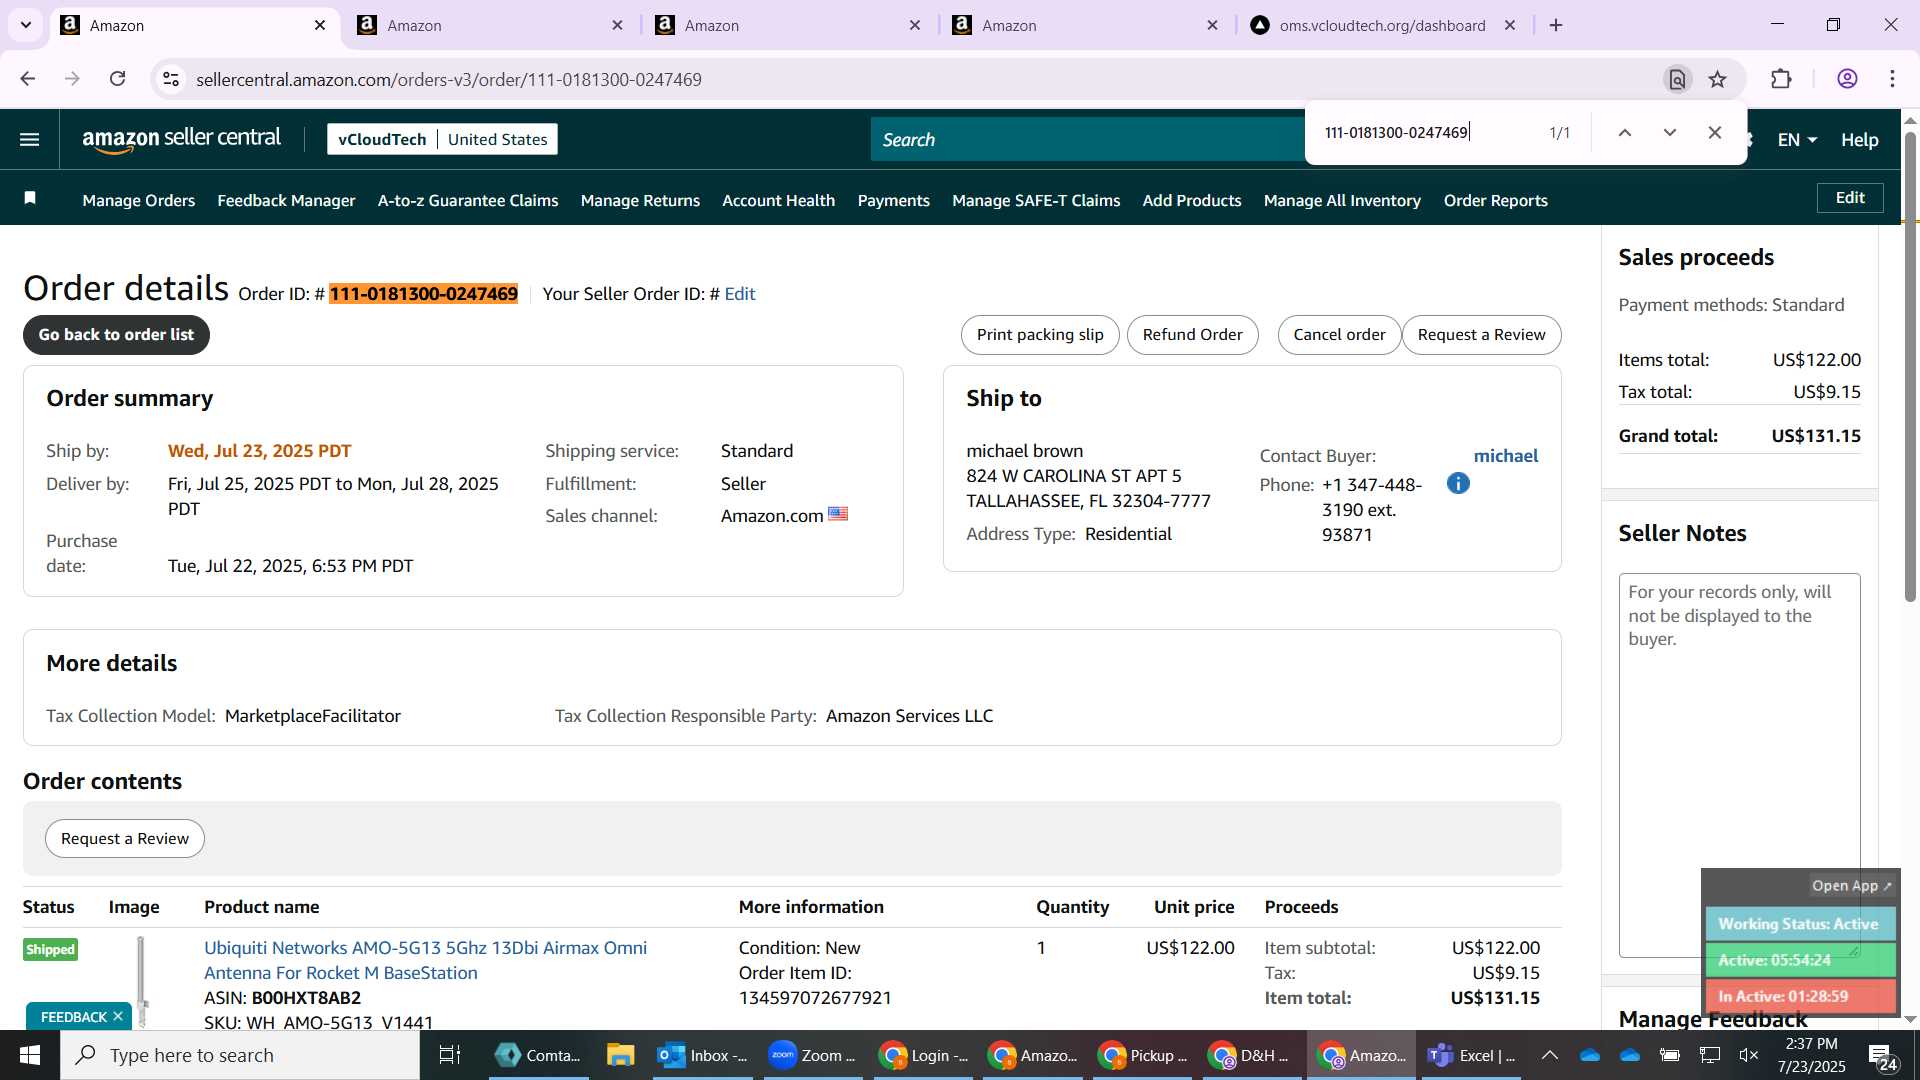
Task: Click the Windows taskbar search box
Action: (x=240, y=1055)
